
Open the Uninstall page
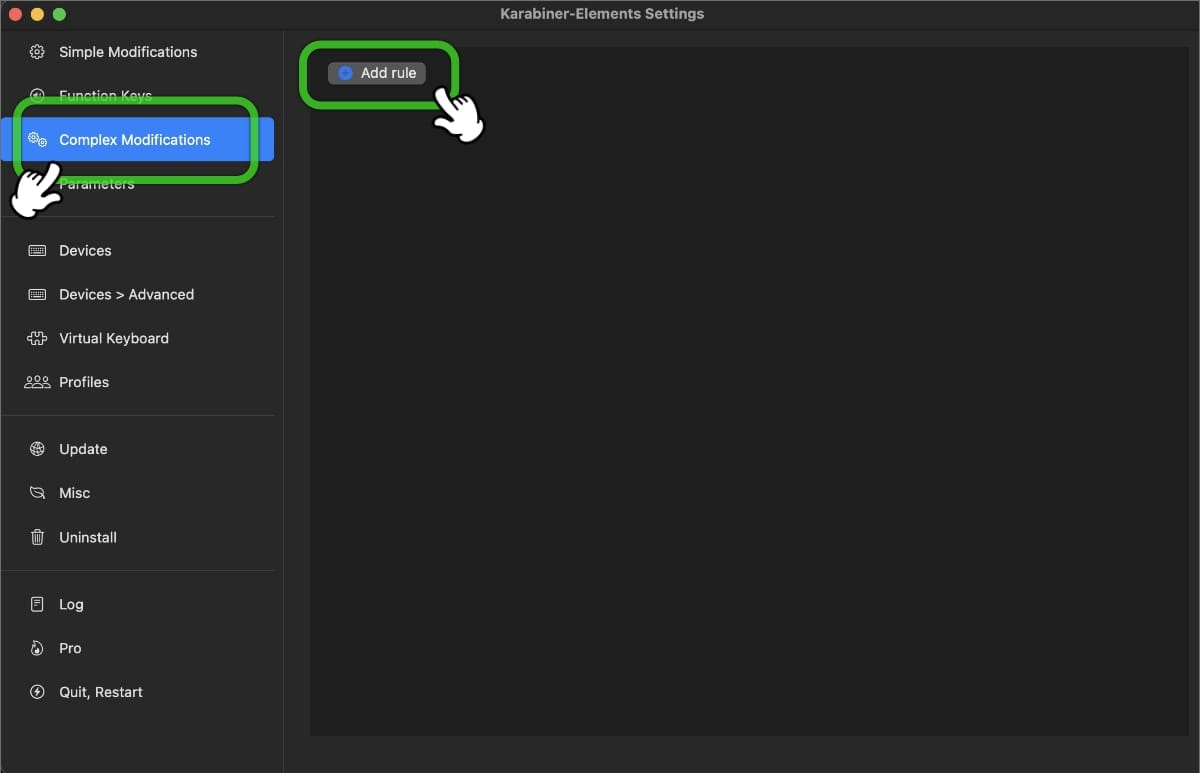click(x=137, y=537)
